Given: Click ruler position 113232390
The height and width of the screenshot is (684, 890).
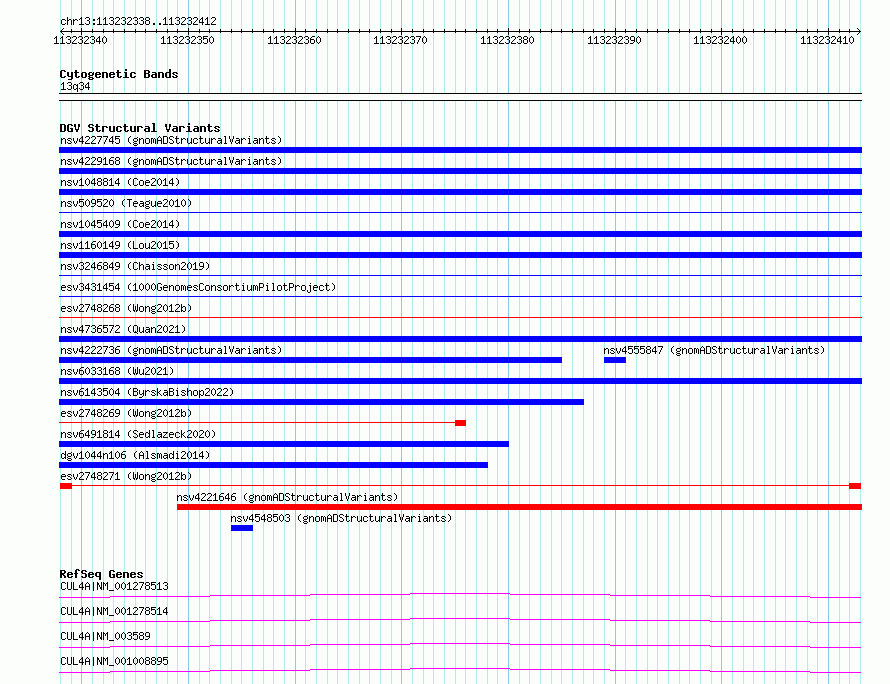Looking at the screenshot, I should coord(614,40).
